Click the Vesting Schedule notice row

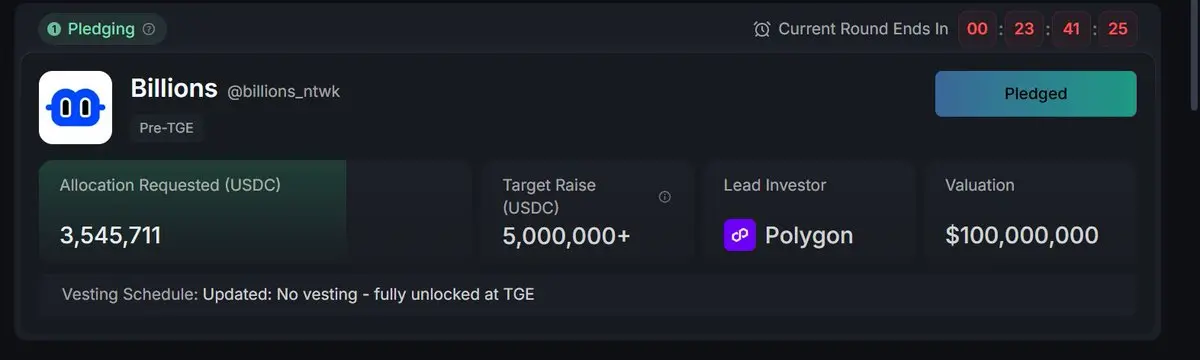click(588, 294)
